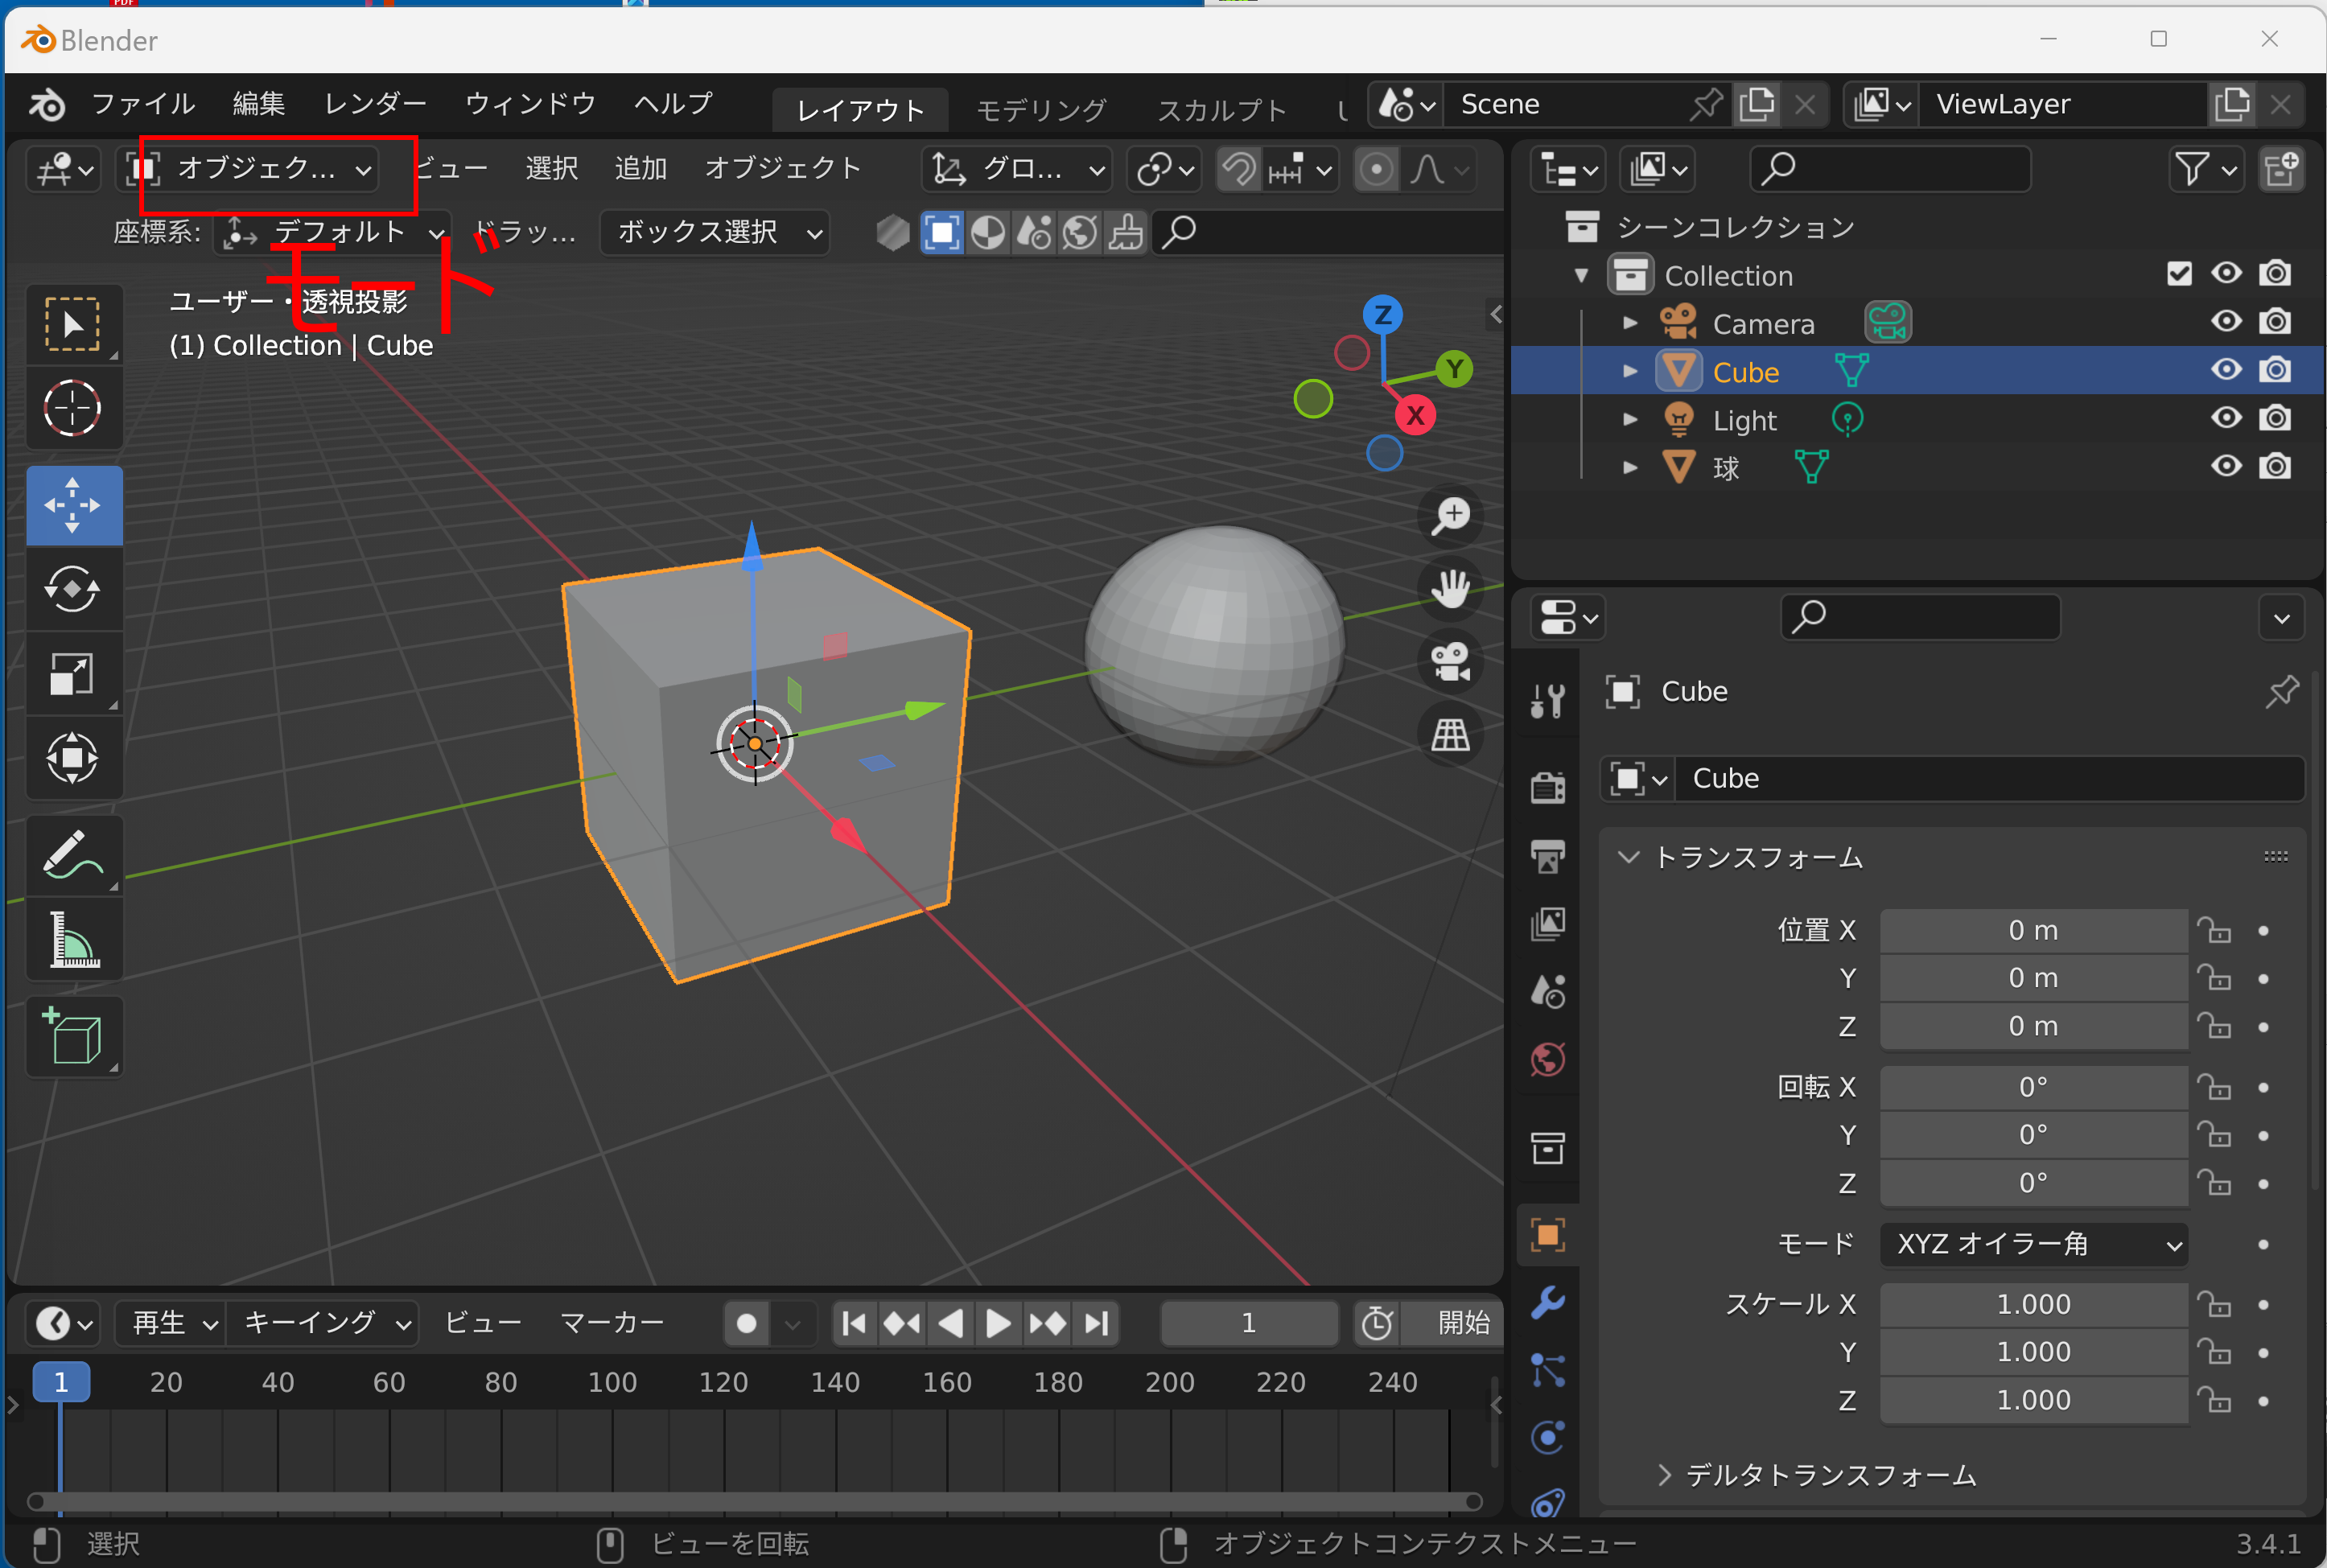Screen dimensions: 2327x1568
Task: Hide the Camera in the viewport
Action: point(2226,321)
